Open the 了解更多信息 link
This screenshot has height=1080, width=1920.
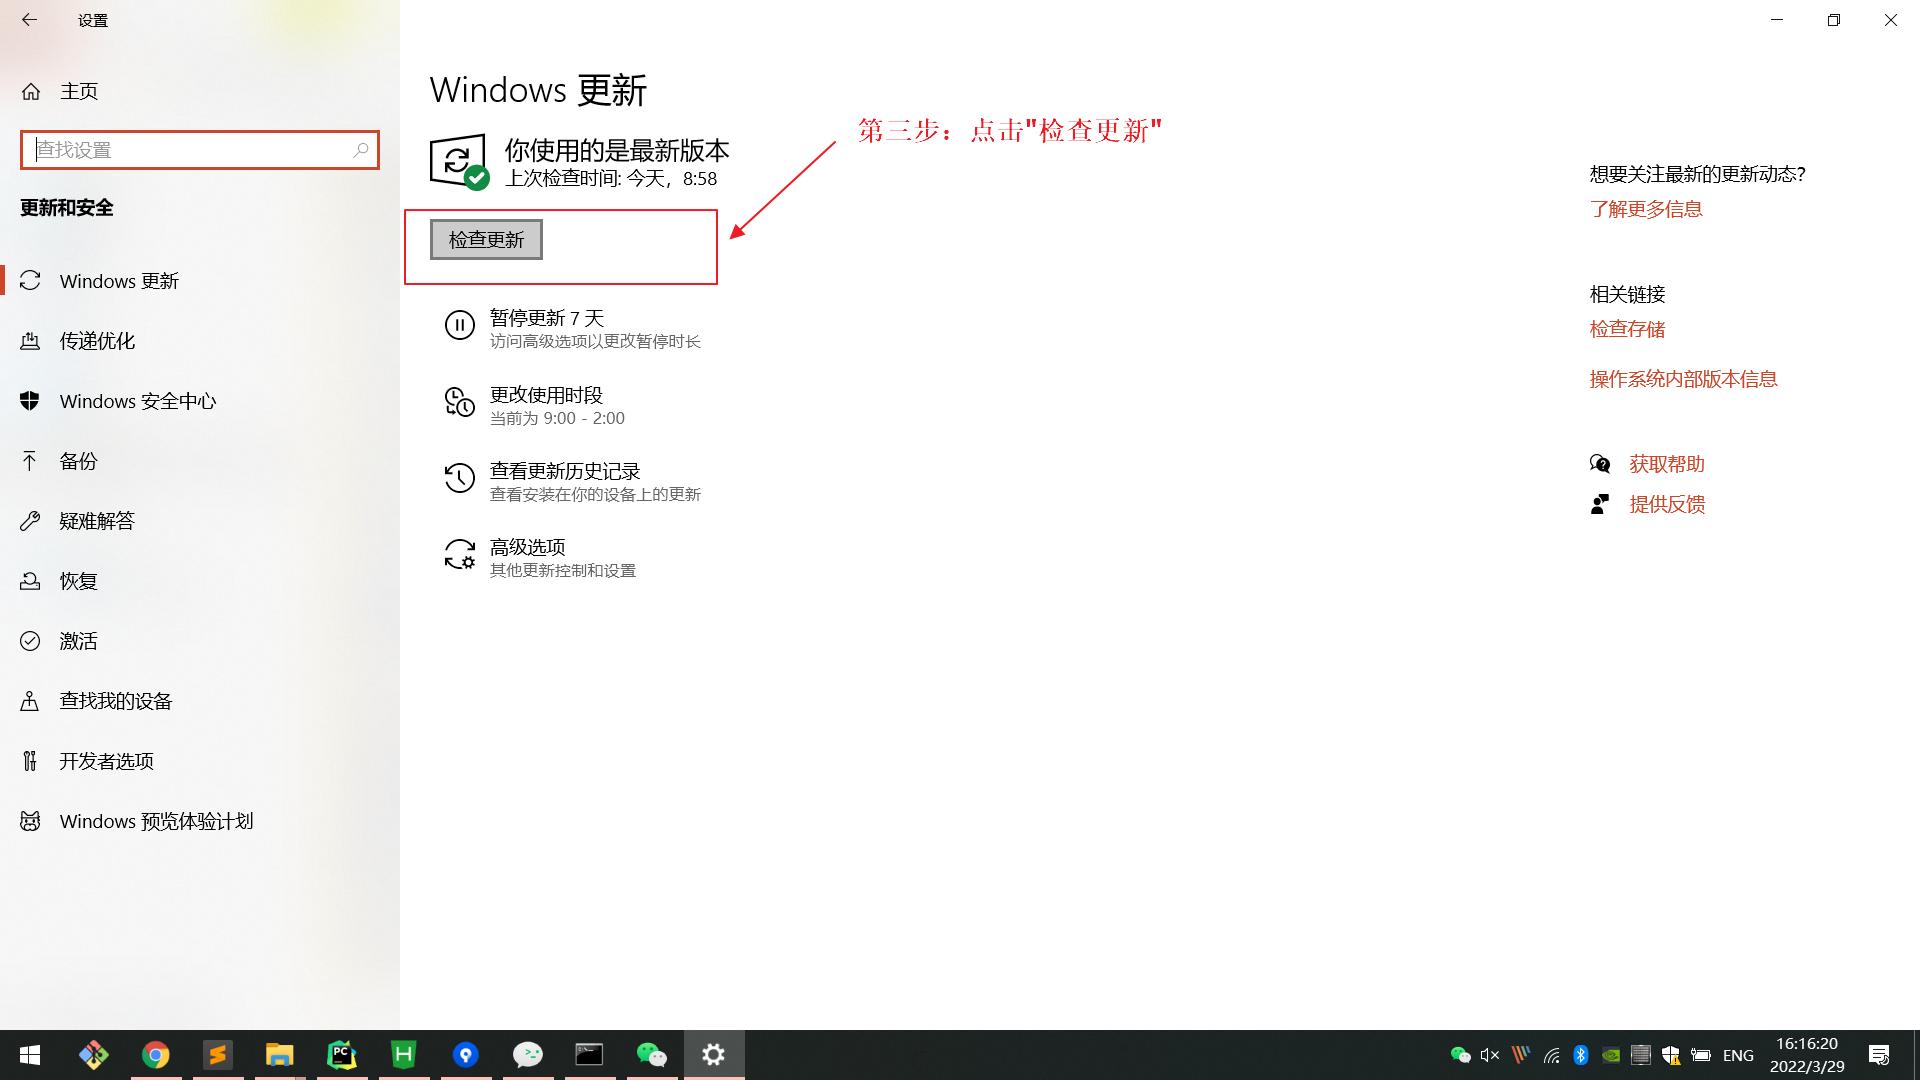click(1646, 208)
